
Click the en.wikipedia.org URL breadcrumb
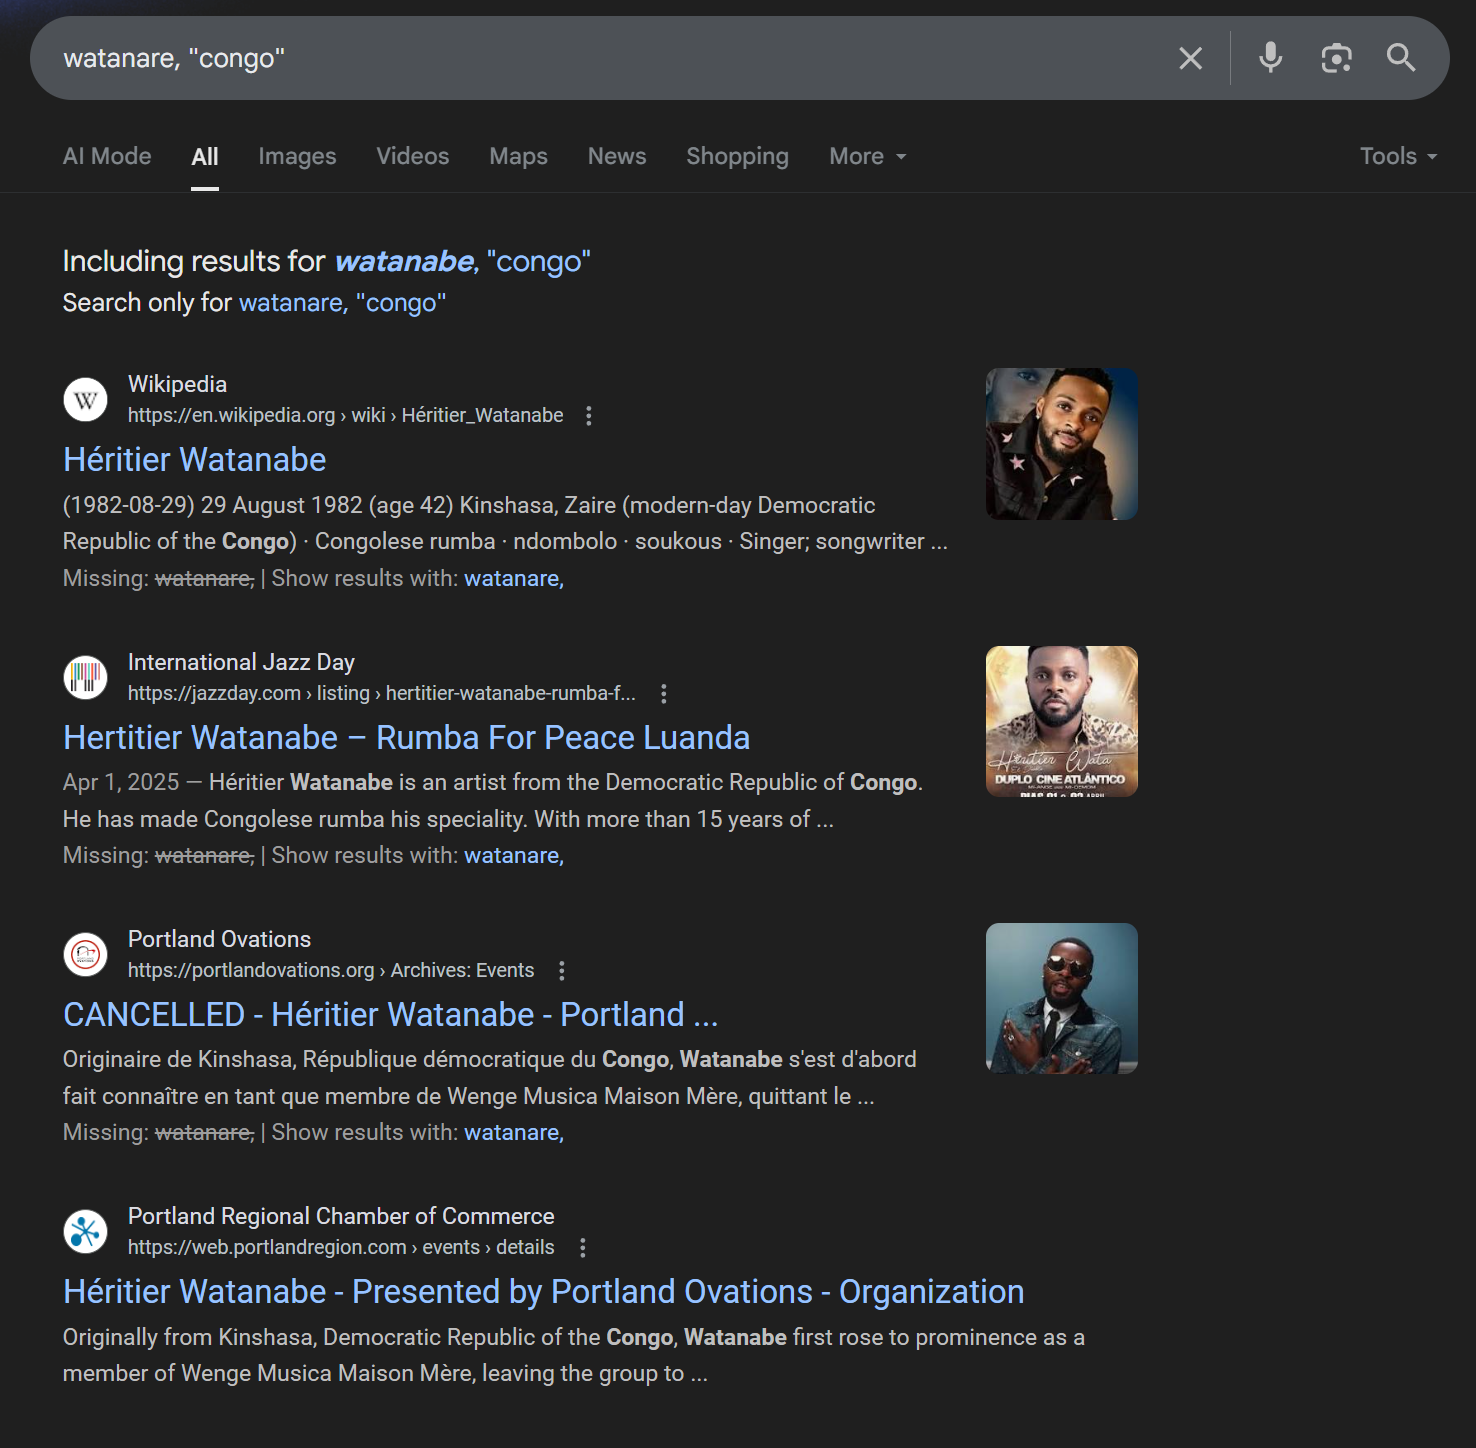tap(346, 415)
